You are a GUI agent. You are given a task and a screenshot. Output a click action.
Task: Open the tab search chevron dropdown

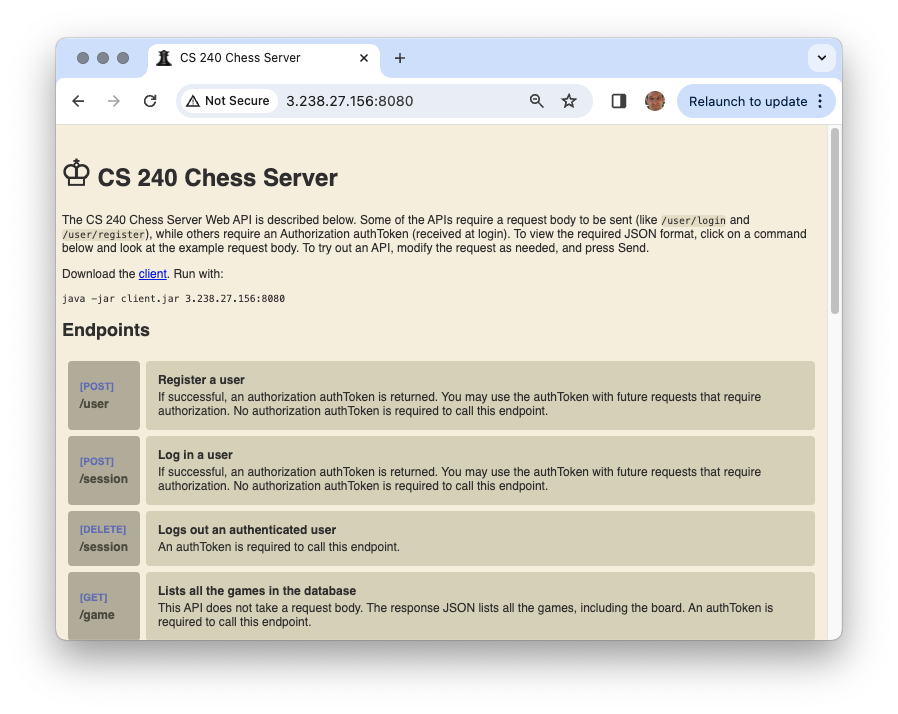[820, 58]
